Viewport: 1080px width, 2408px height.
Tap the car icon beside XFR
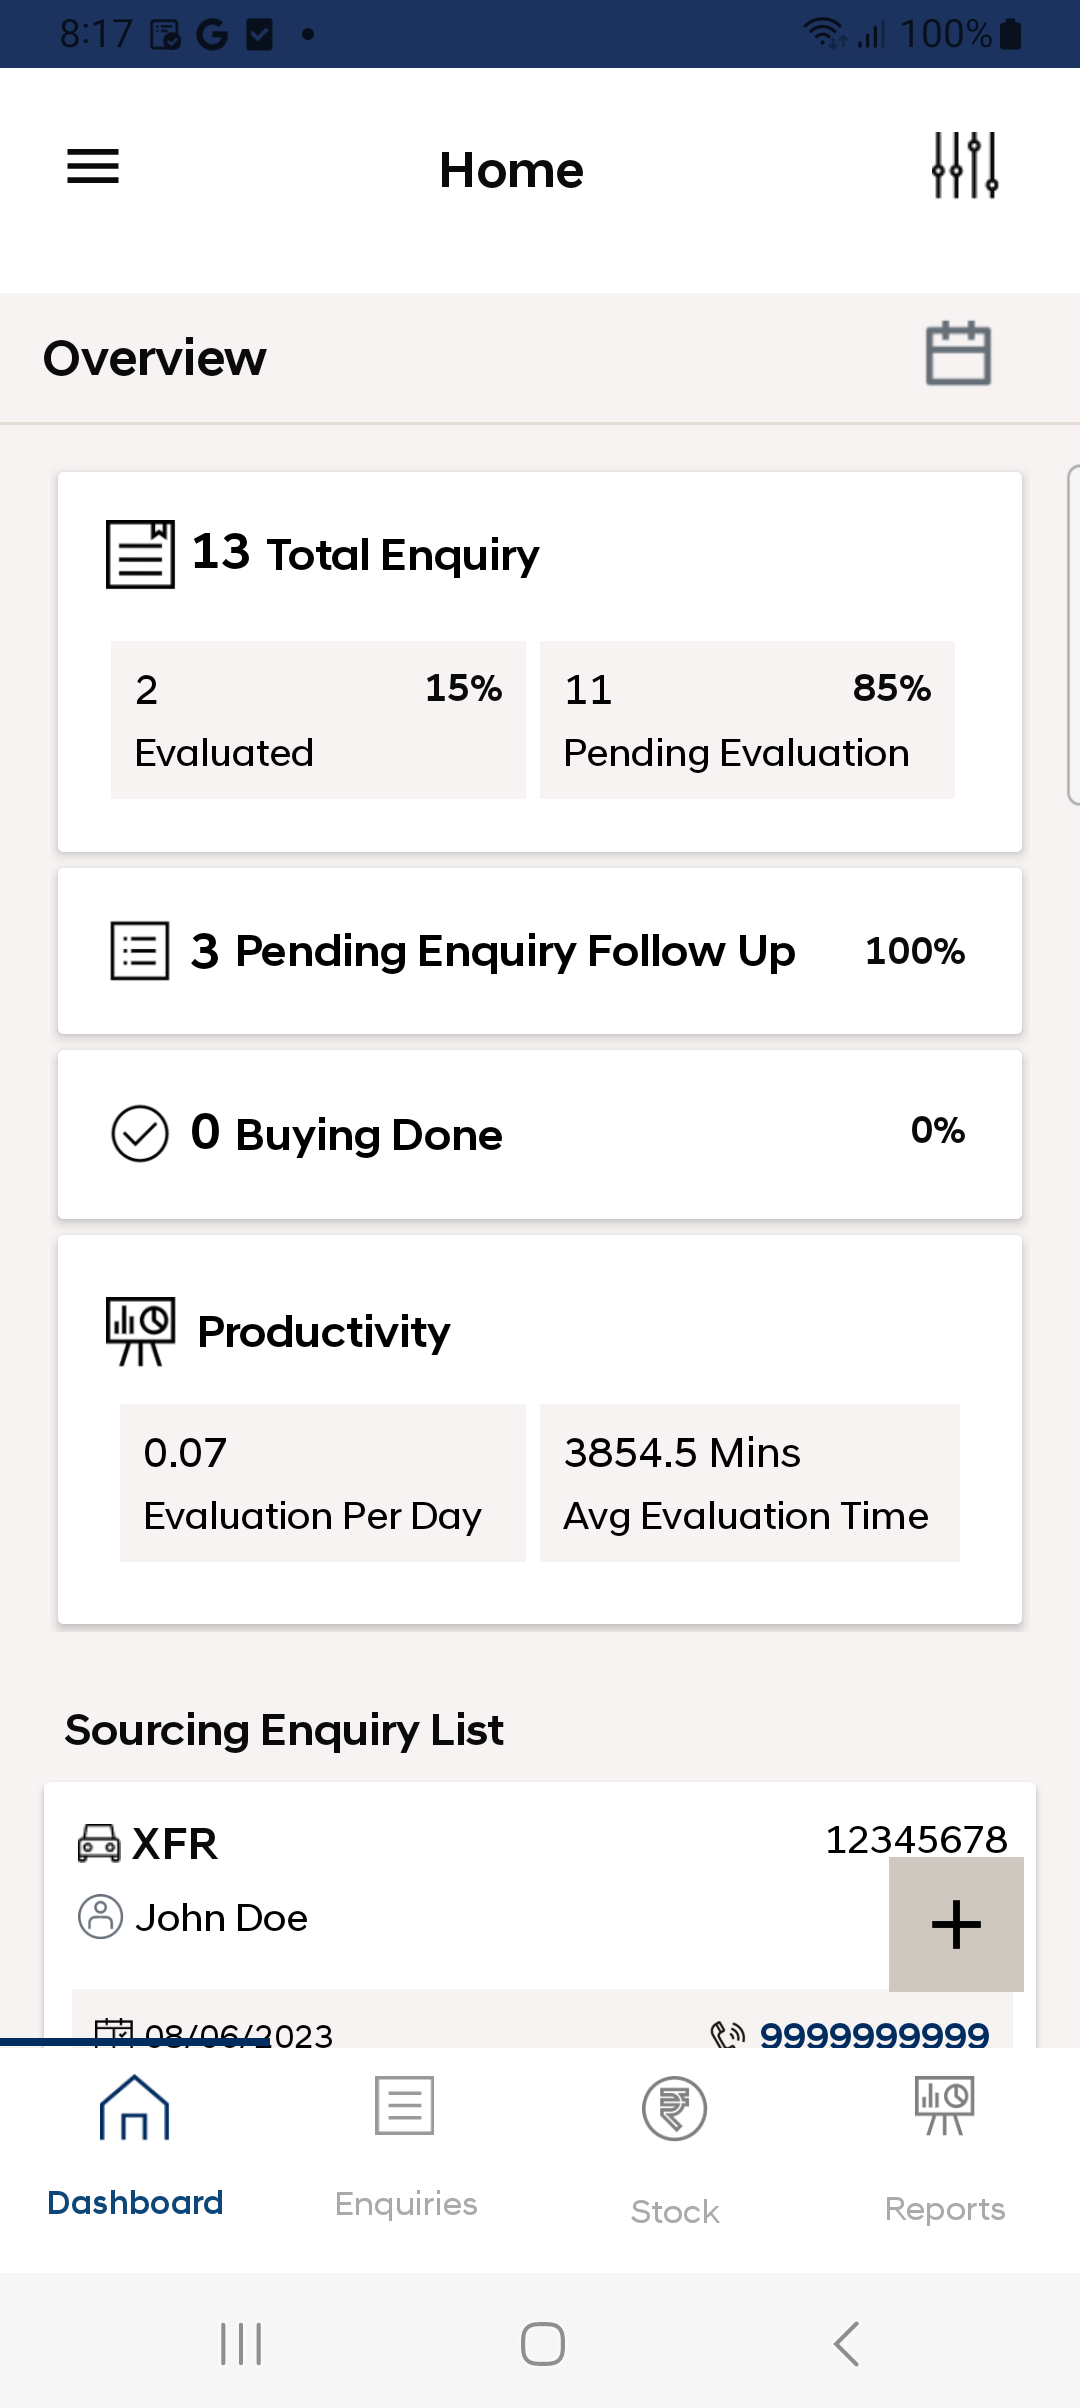click(x=99, y=1843)
